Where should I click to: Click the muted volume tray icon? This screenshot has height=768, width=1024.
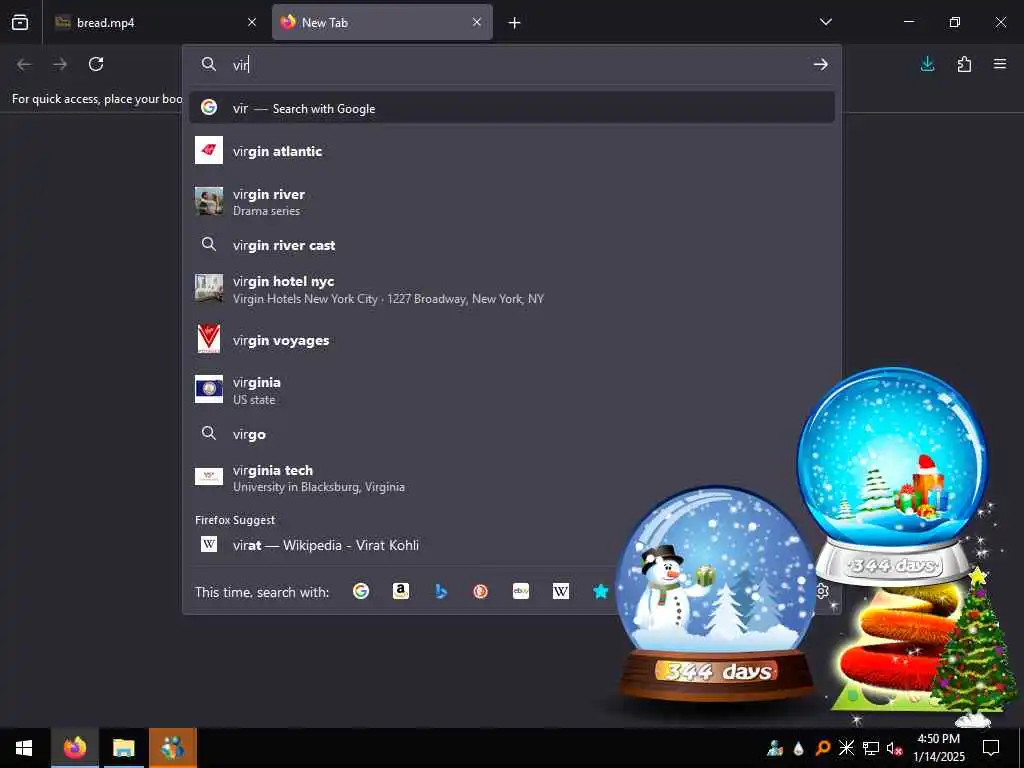tap(894, 748)
